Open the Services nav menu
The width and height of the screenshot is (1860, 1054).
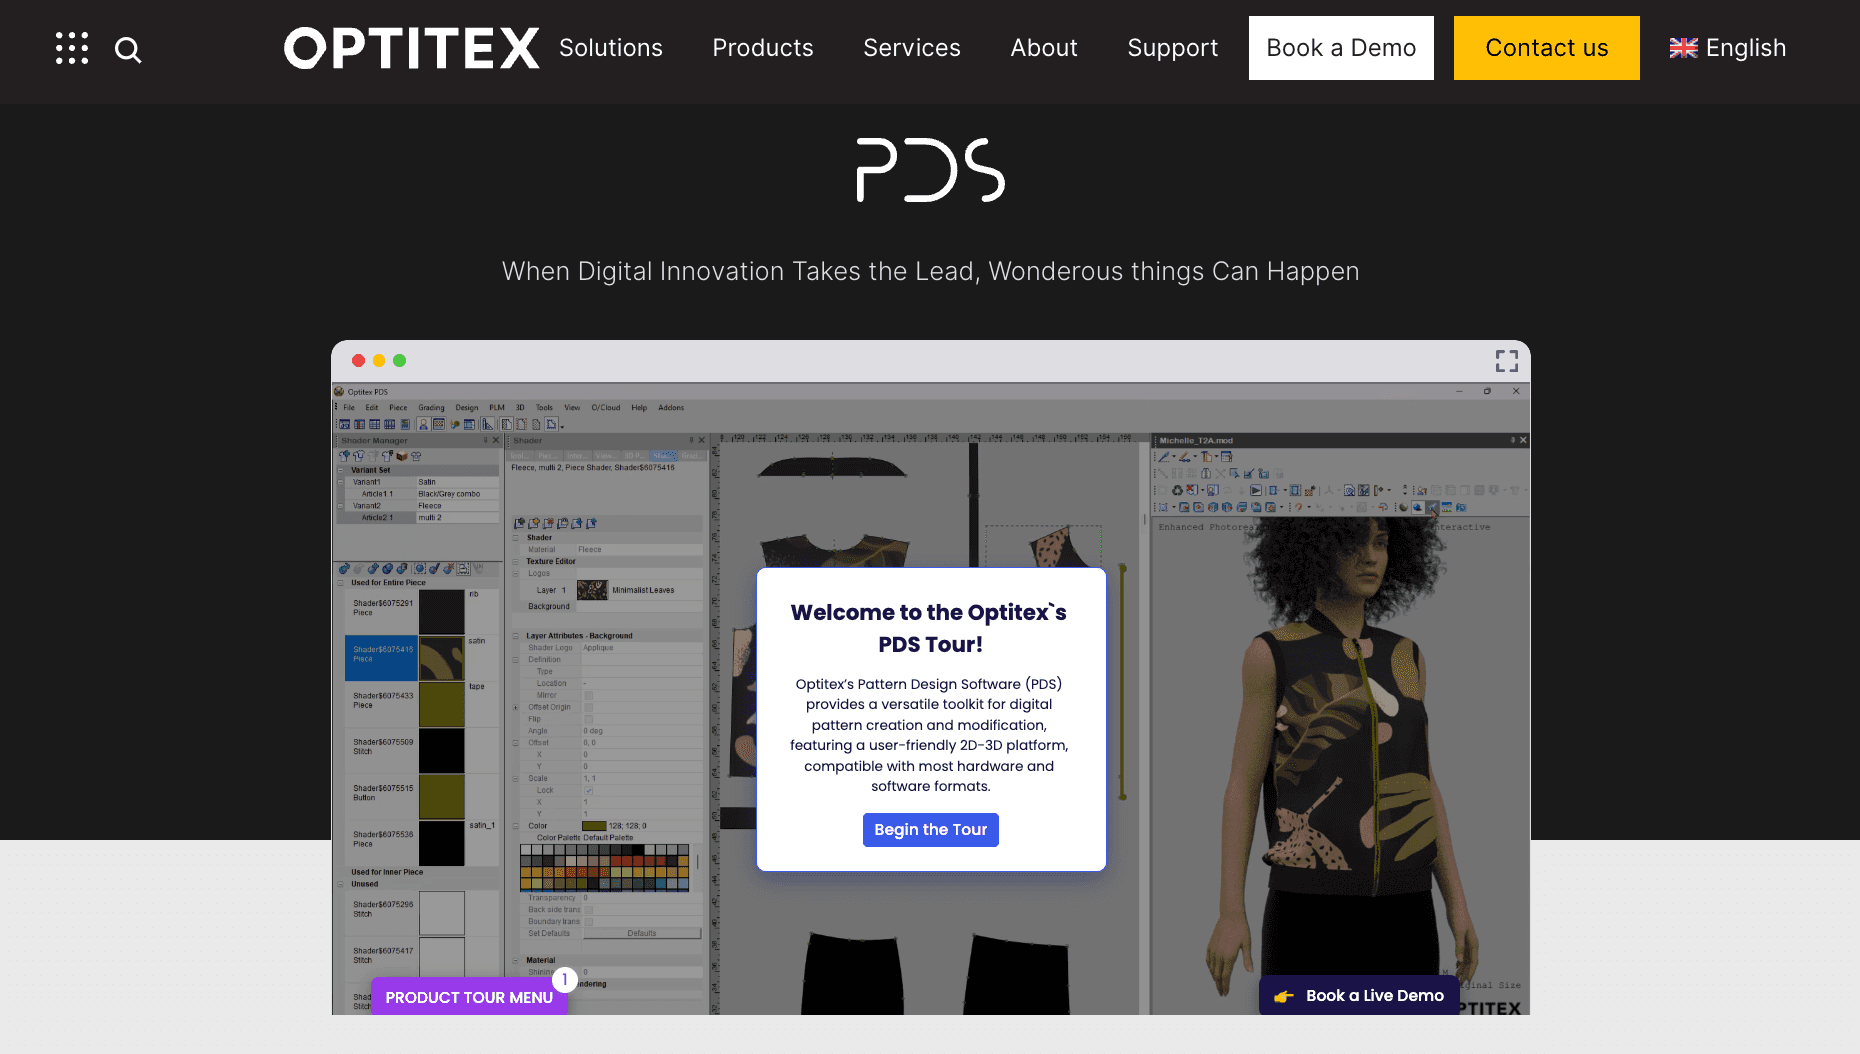912,48
